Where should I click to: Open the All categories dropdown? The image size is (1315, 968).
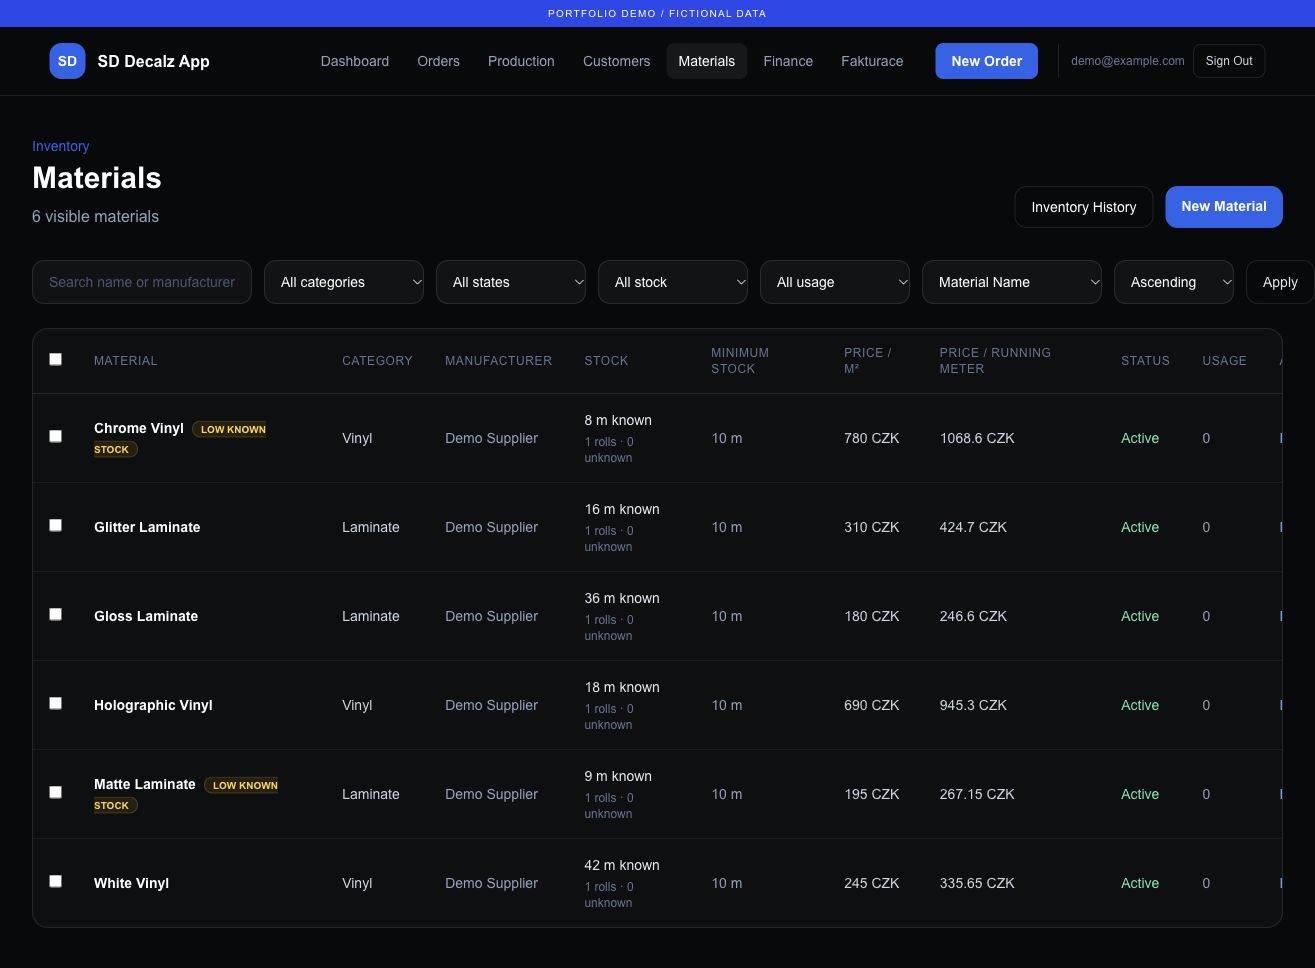click(344, 282)
